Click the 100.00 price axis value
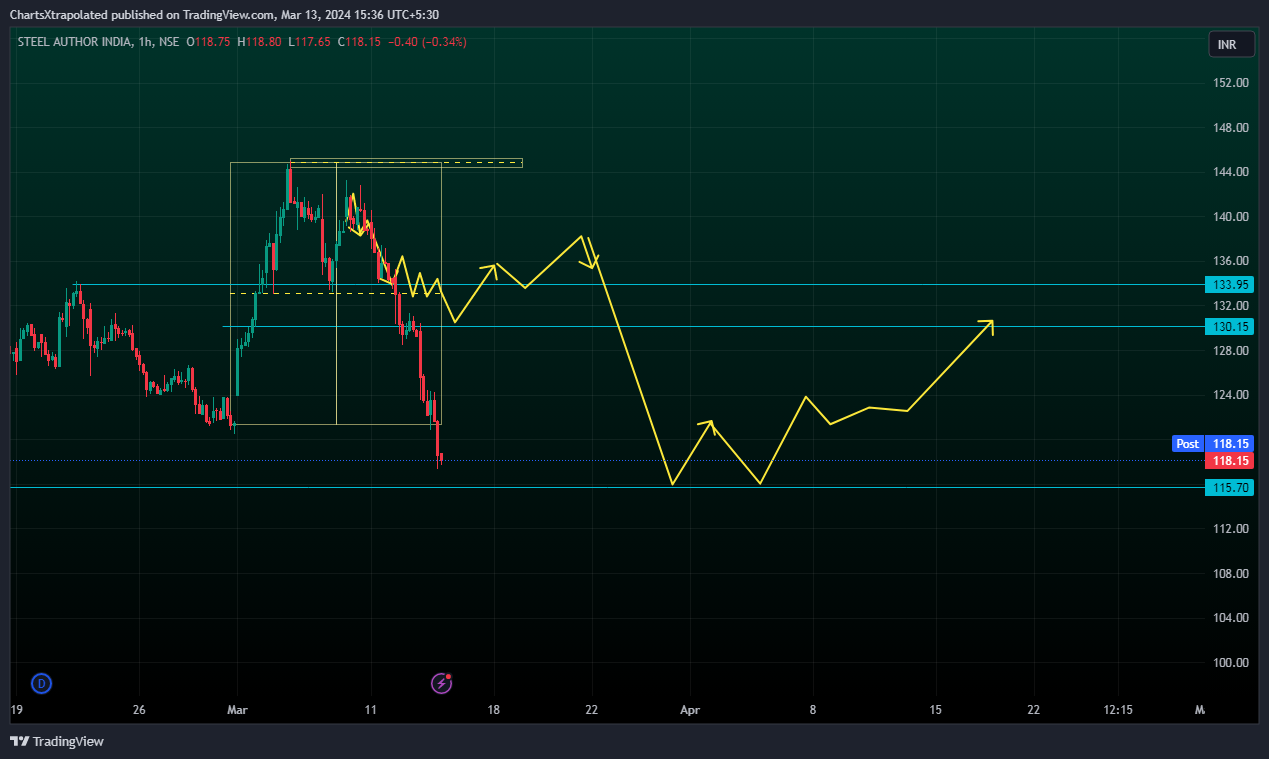 1229,663
